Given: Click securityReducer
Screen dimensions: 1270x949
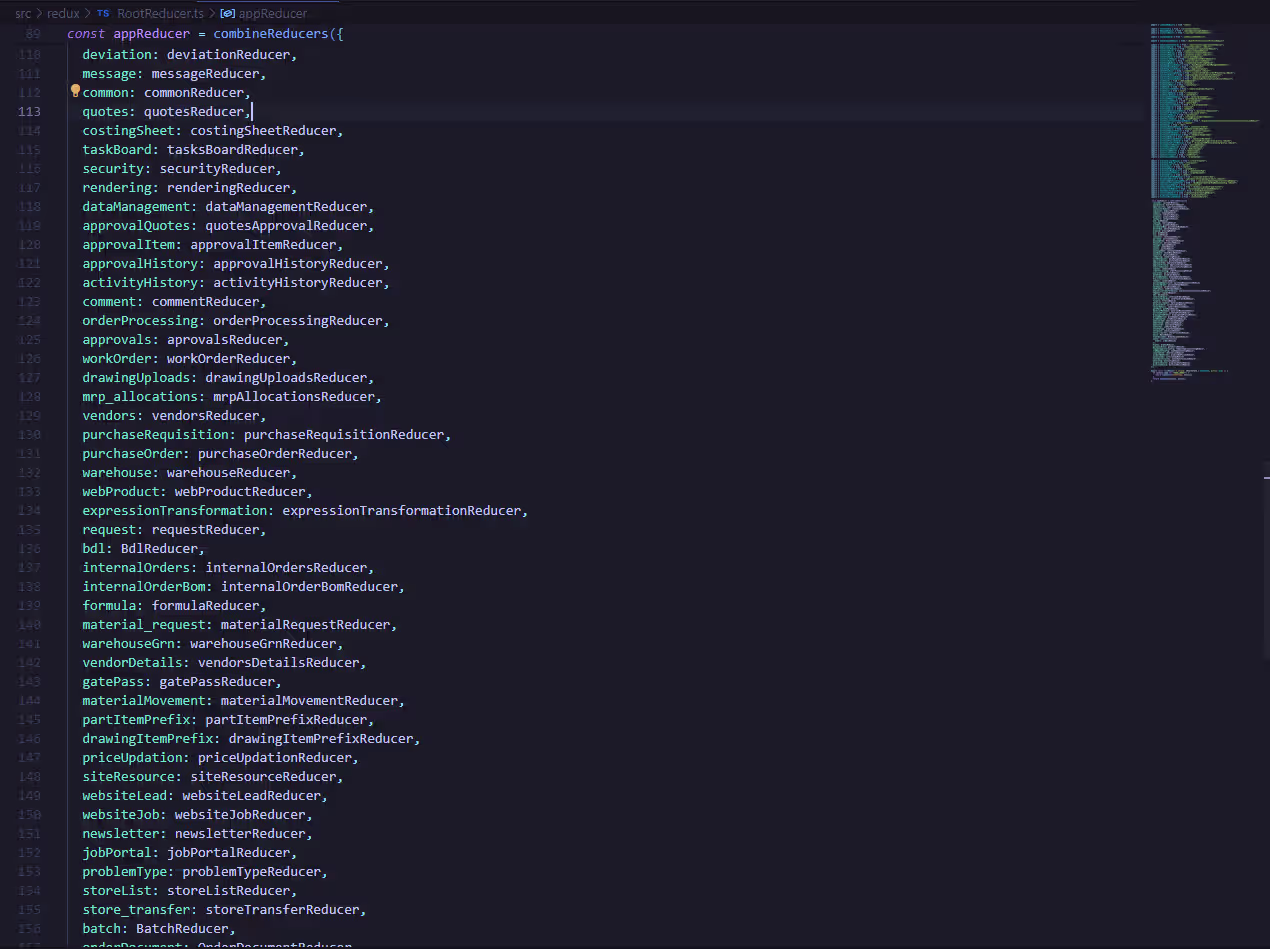Looking at the screenshot, I should (x=217, y=168).
